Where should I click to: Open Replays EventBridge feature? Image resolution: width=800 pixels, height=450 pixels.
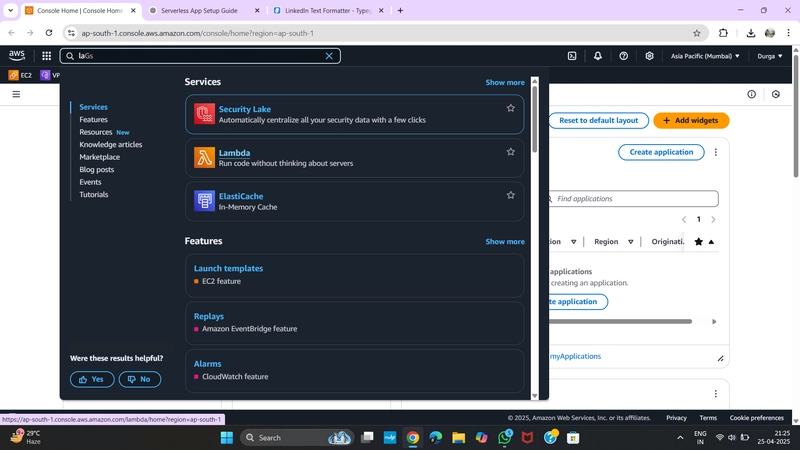pos(209,316)
